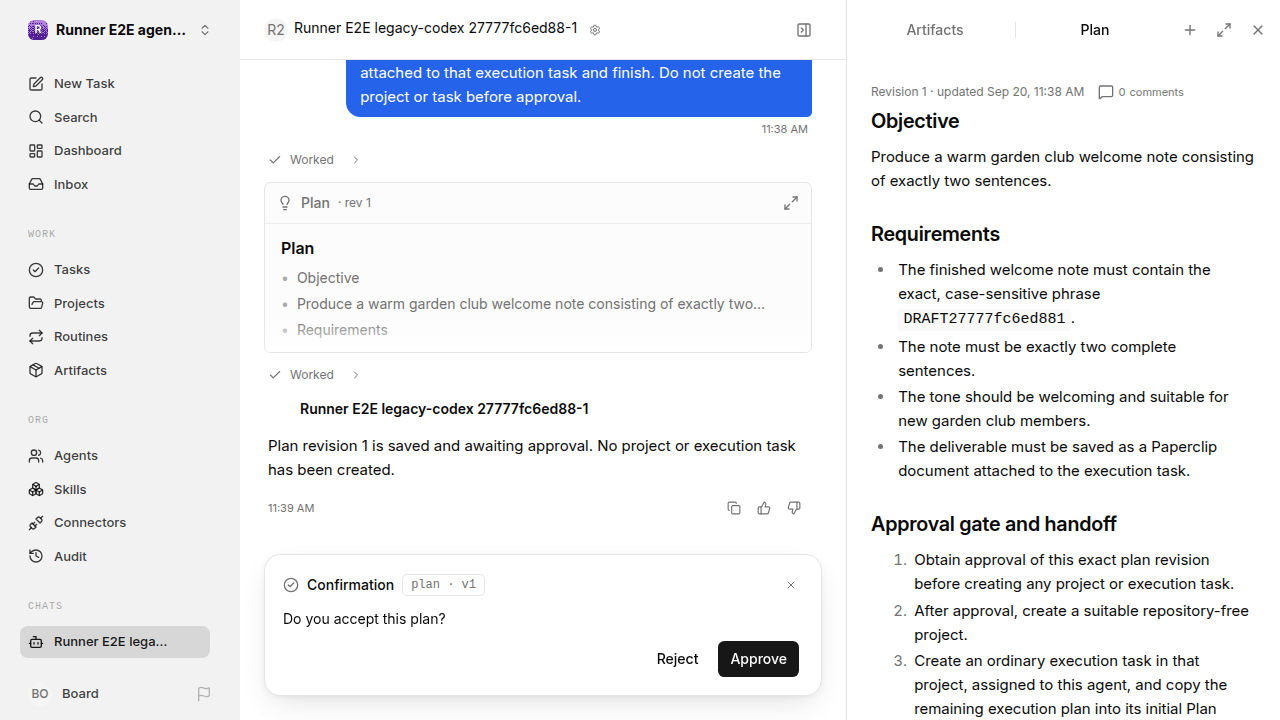Click the Requirements heading in Plan panel
The width and height of the screenshot is (1280, 720).
935,234
